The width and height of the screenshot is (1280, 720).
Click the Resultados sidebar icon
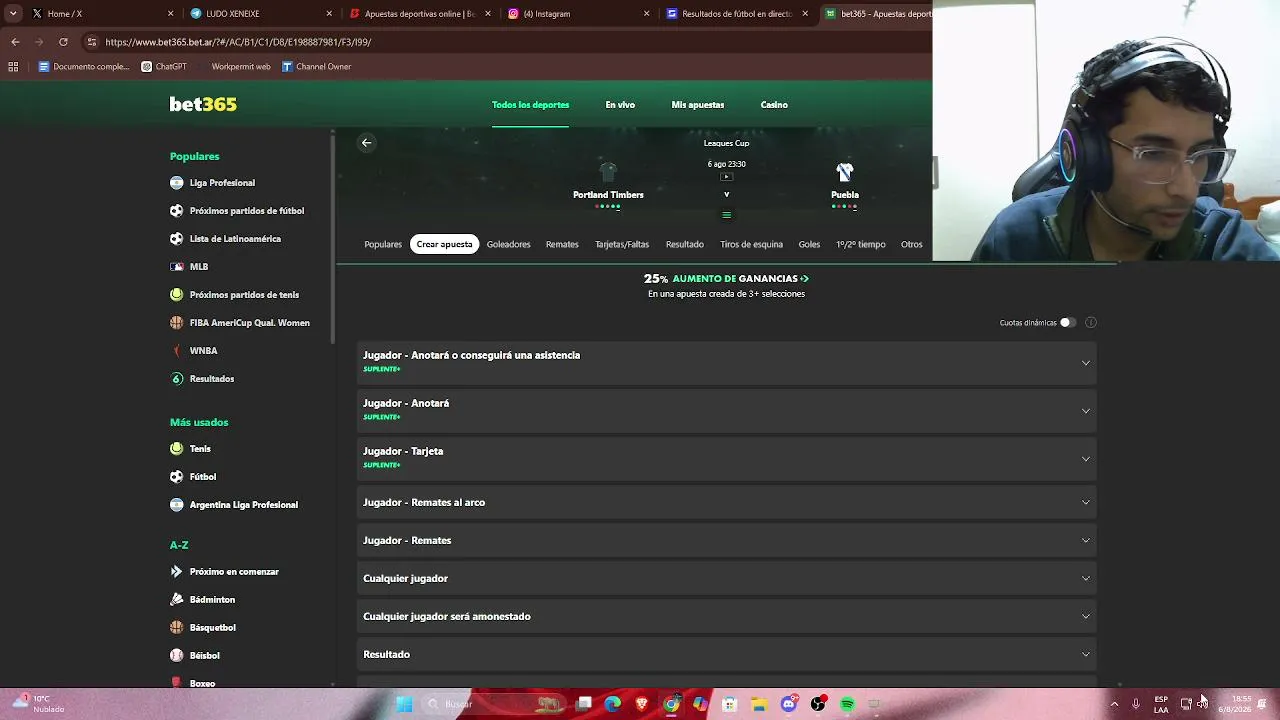[177, 379]
